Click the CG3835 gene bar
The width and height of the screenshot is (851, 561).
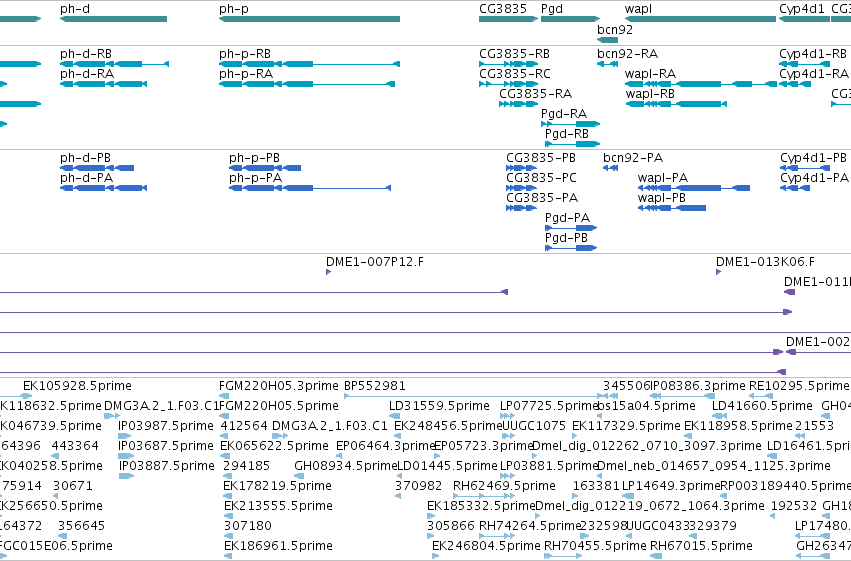coord(509,19)
